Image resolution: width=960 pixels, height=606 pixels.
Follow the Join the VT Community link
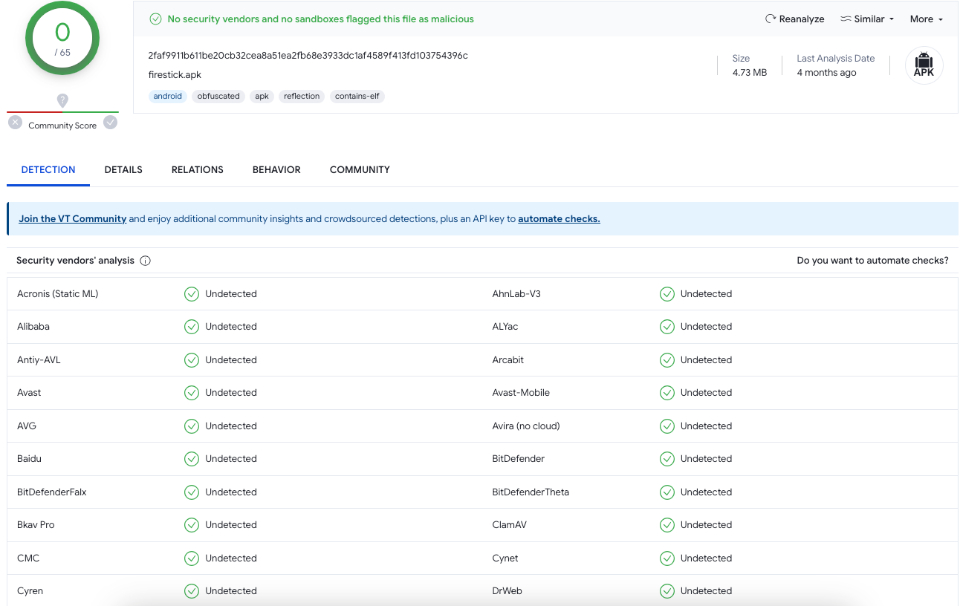pyautogui.click(x=72, y=219)
